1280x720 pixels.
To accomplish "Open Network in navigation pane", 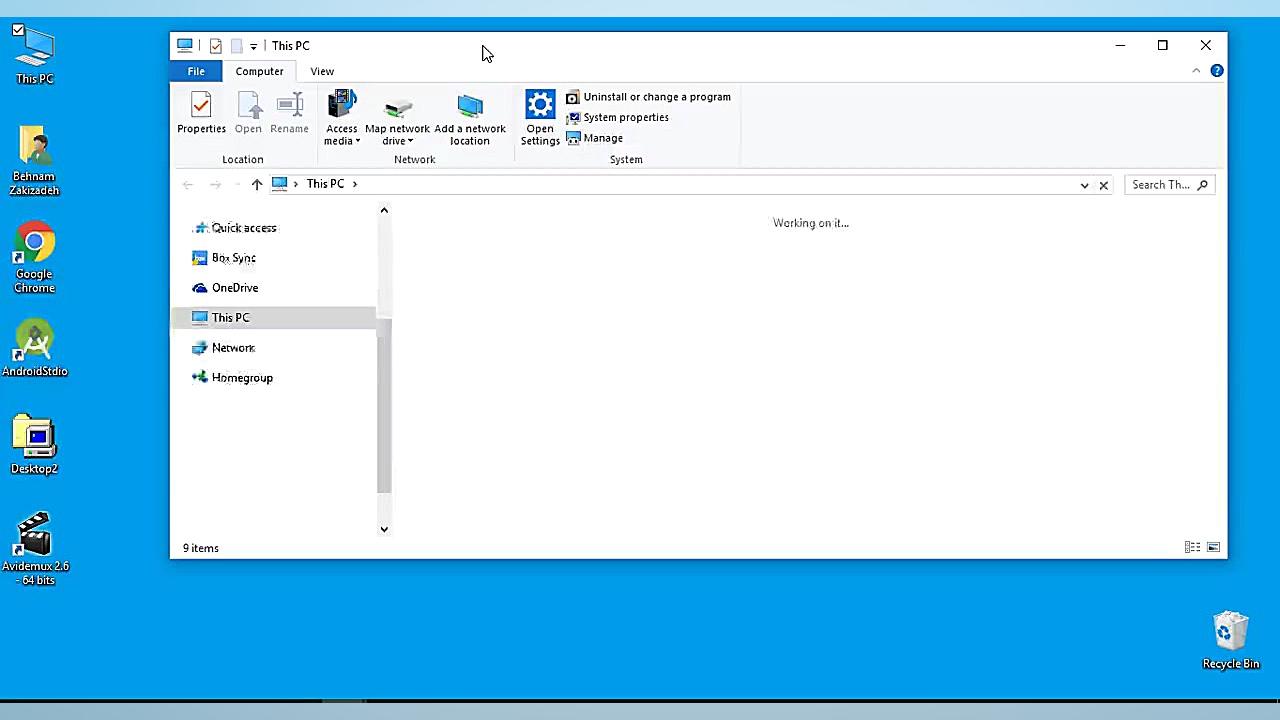I will [x=233, y=348].
